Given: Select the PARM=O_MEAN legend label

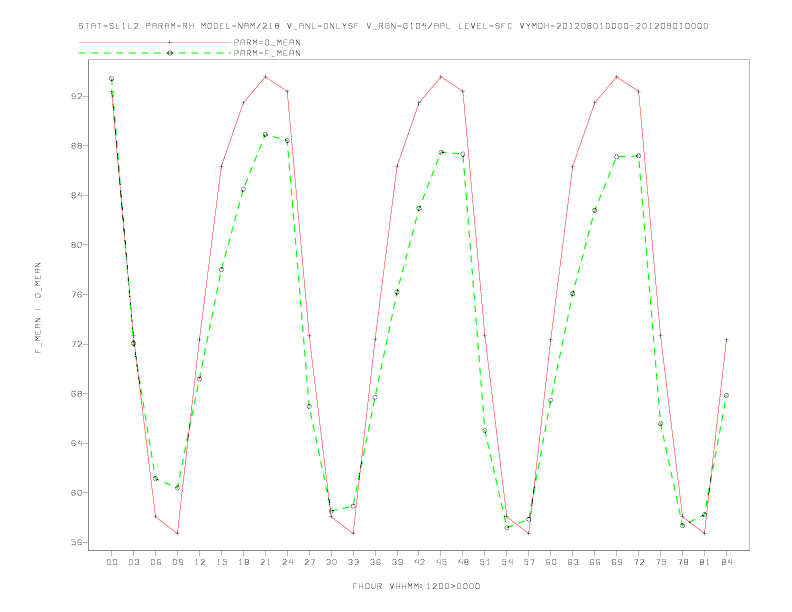Looking at the screenshot, I should point(267,42).
